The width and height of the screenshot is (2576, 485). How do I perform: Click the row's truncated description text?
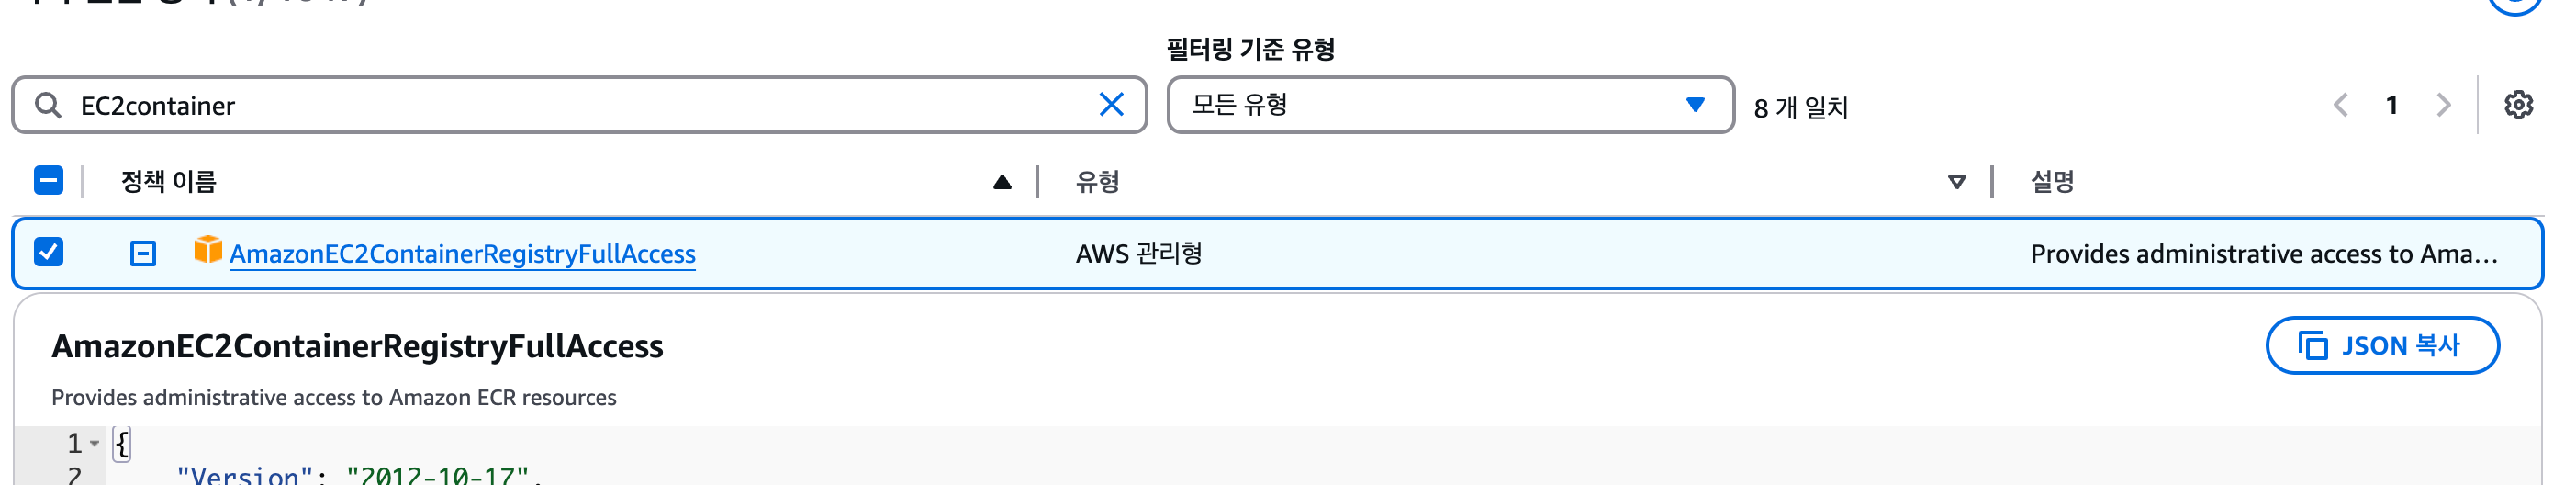pos(2263,254)
